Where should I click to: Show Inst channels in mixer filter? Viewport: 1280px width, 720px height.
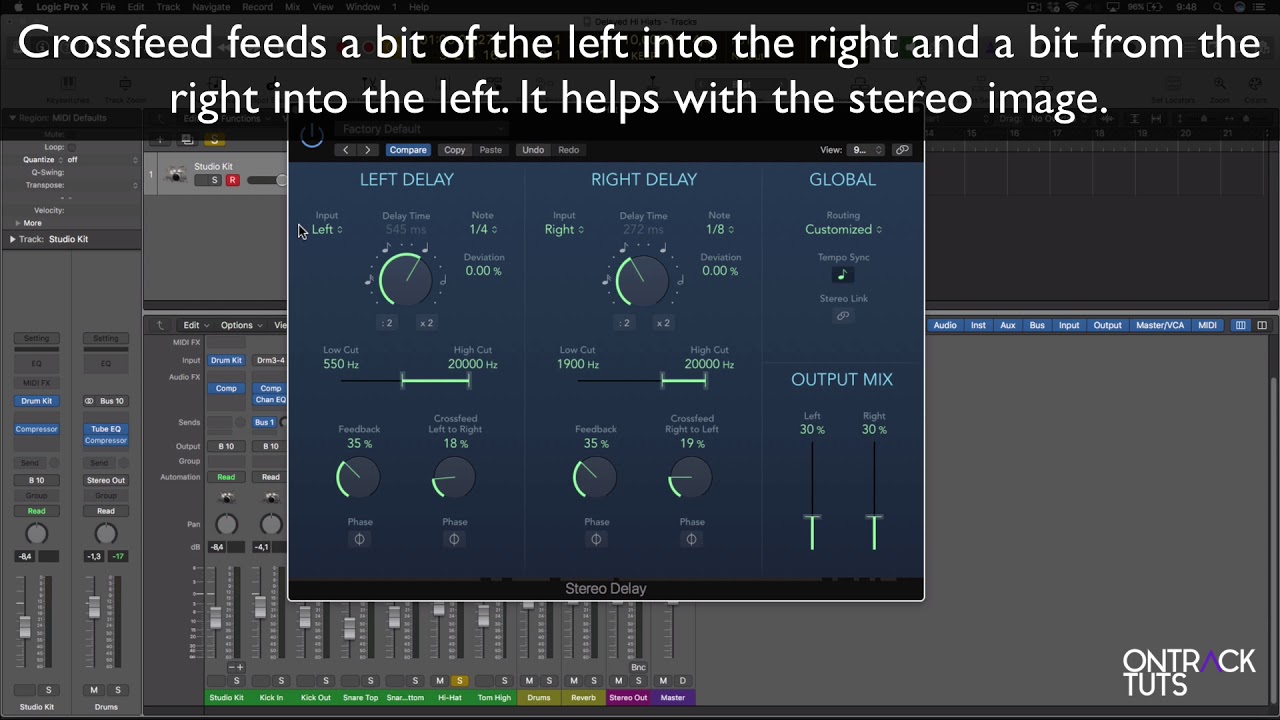pos(978,325)
